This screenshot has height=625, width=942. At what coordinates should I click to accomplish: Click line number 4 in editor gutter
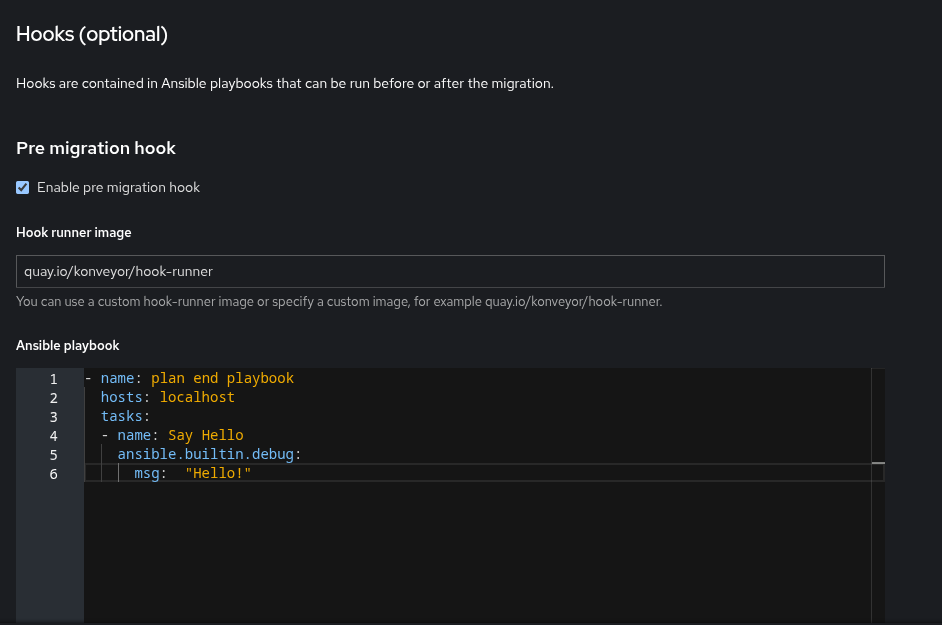click(54, 436)
